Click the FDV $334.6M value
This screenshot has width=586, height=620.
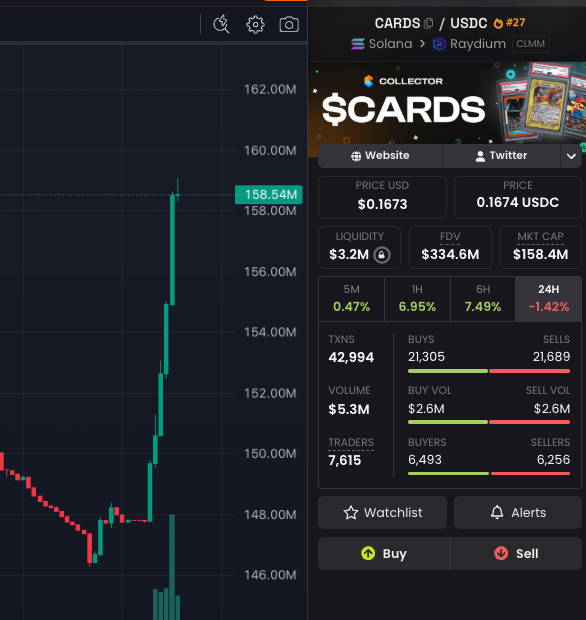click(450, 254)
